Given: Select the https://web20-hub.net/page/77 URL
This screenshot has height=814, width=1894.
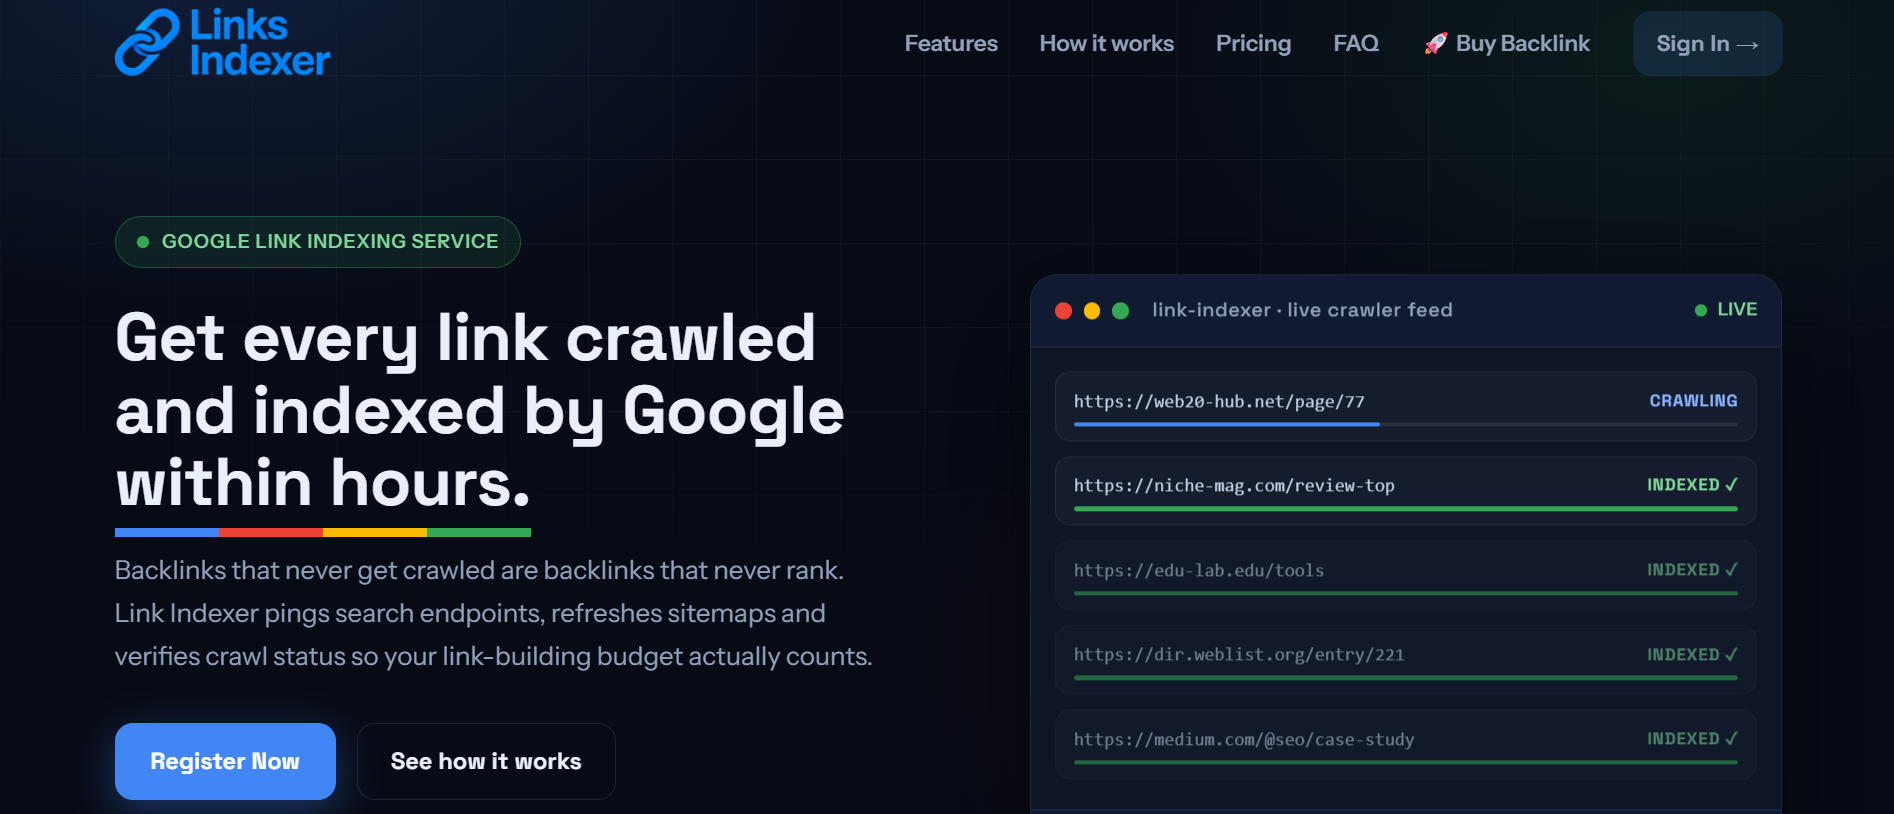Looking at the screenshot, I should tap(1219, 402).
